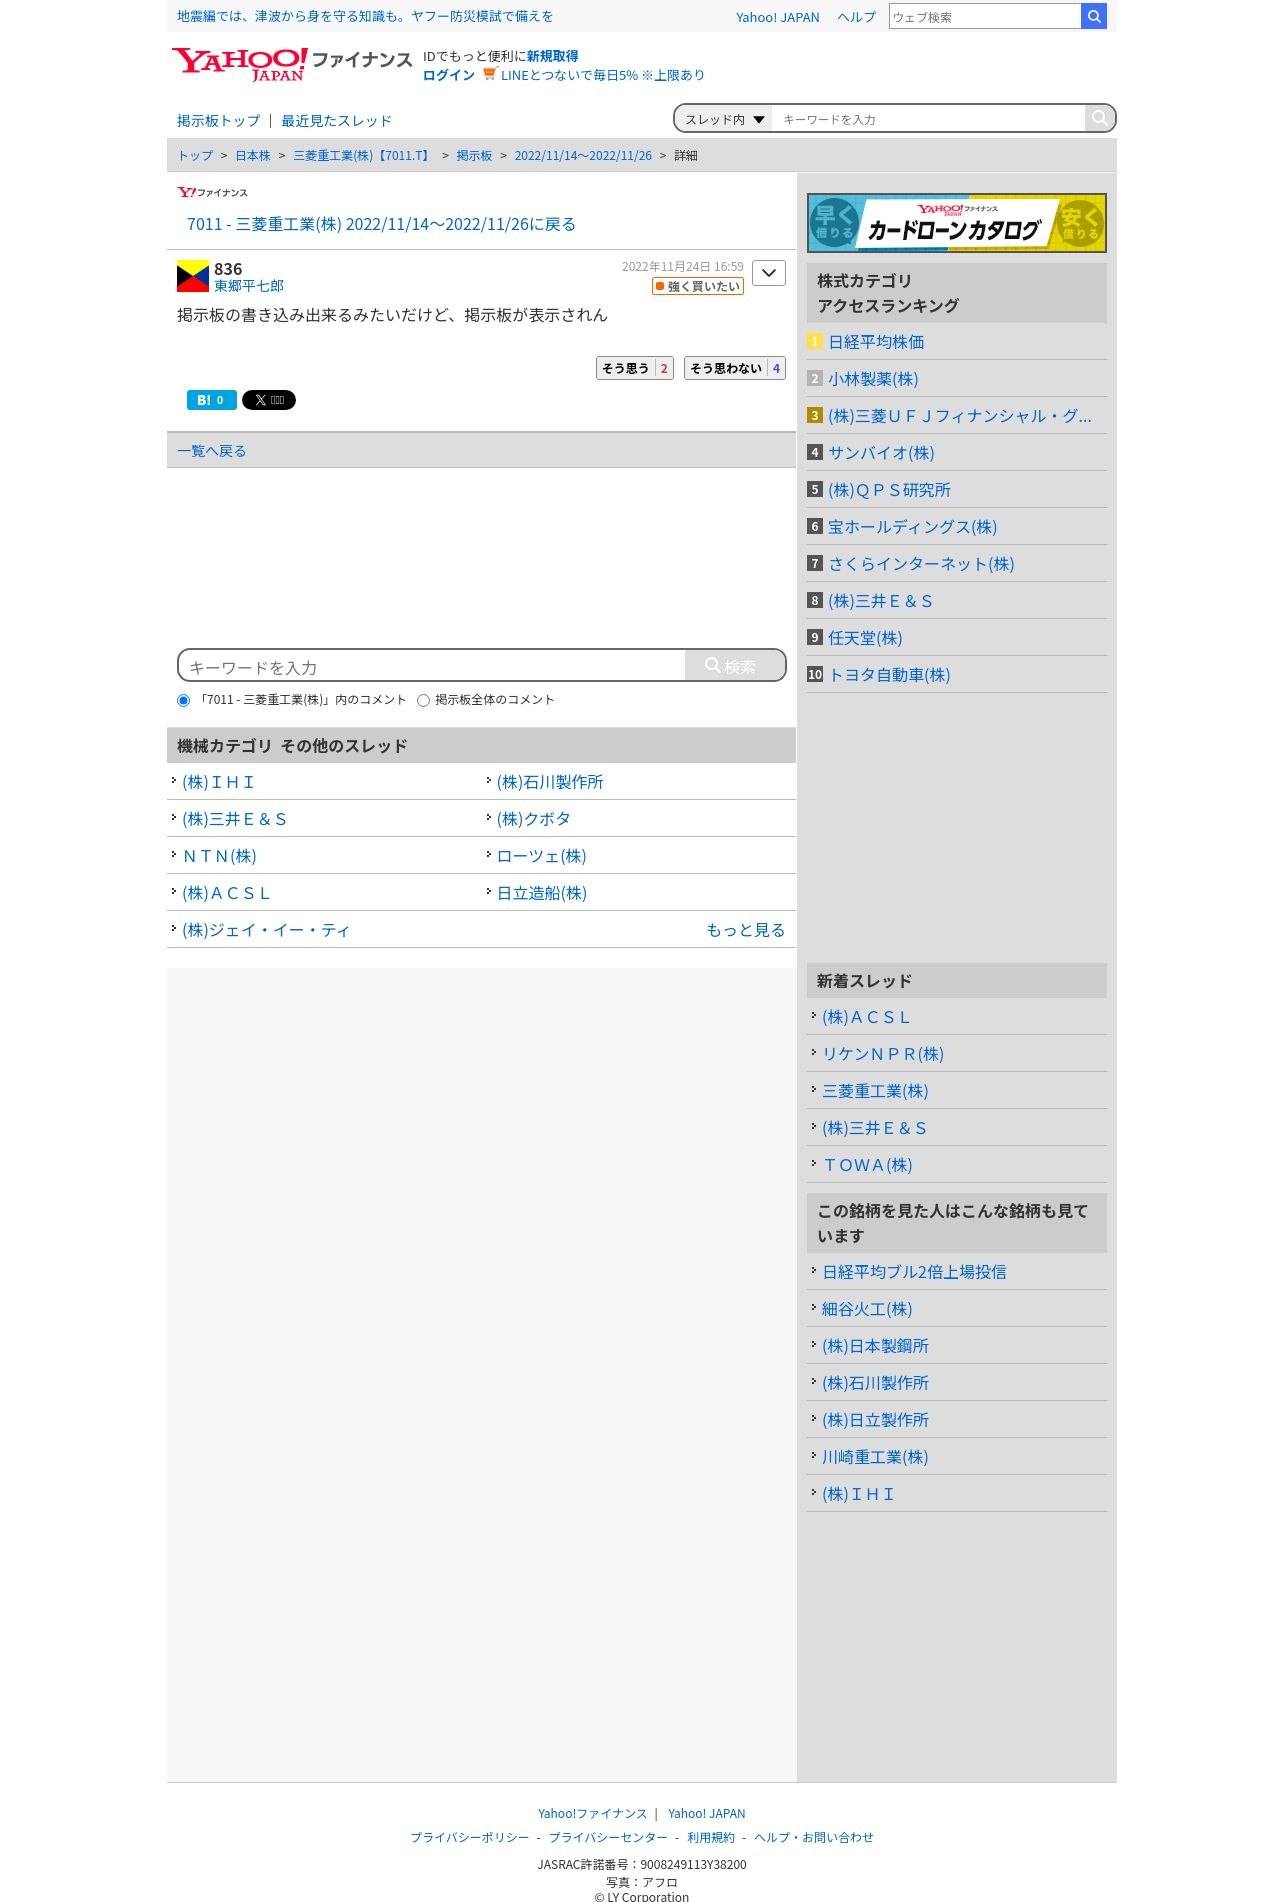Viewport: 1284px width, 1902px height.
Task: Select the 「7011 - 三菱重工業(株)」内のコメント radio
Action: [183, 700]
